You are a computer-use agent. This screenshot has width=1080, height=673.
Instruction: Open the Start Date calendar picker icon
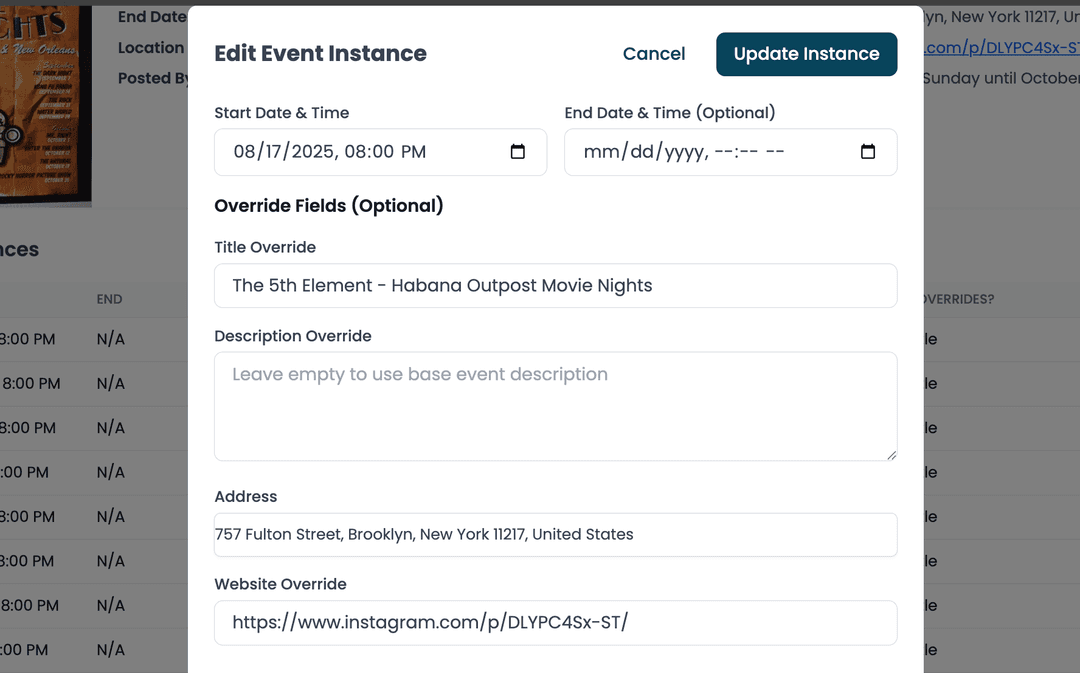click(518, 151)
